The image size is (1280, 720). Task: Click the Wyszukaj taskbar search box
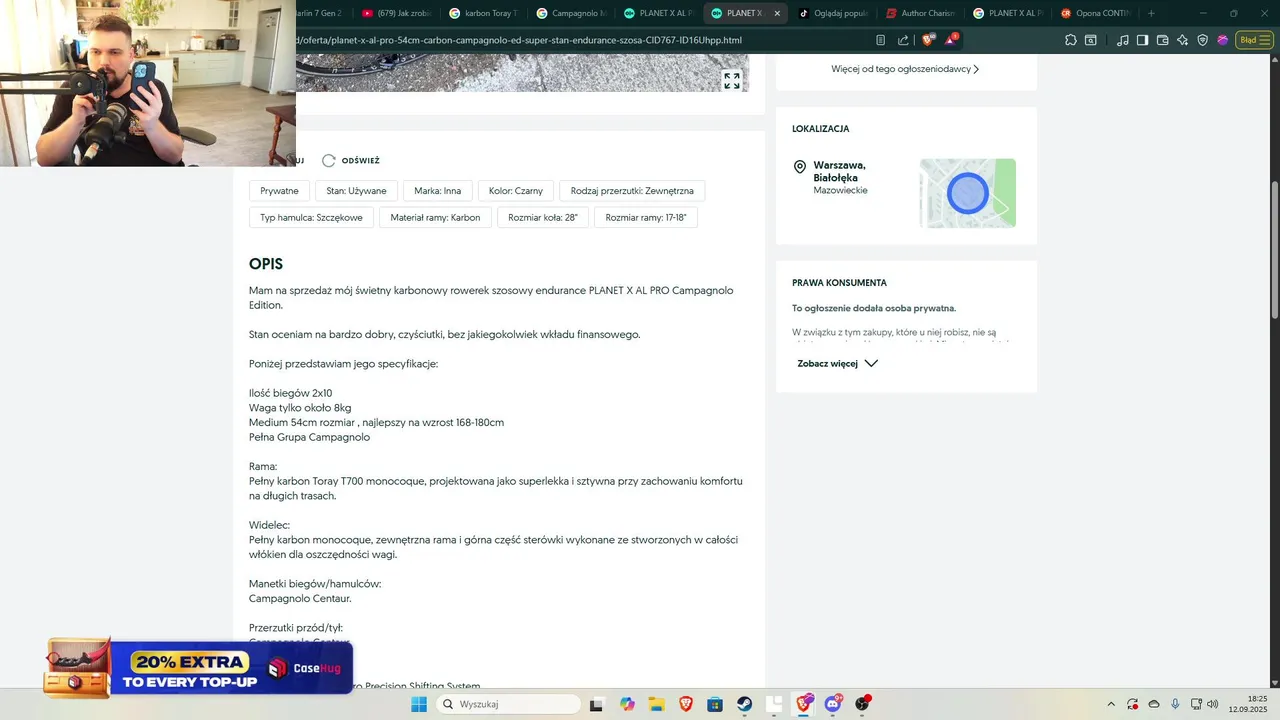[x=507, y=704]
